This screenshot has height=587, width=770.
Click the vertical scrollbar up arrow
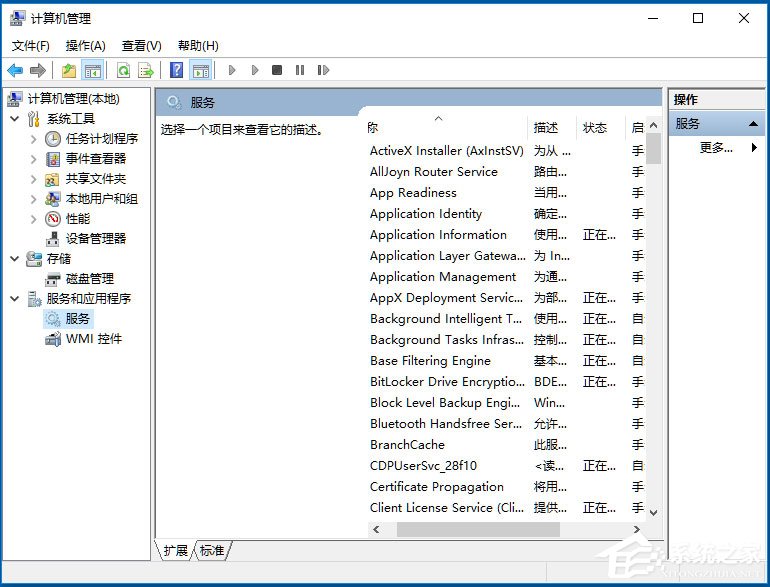pyautogui.click(x=654, y=125)
